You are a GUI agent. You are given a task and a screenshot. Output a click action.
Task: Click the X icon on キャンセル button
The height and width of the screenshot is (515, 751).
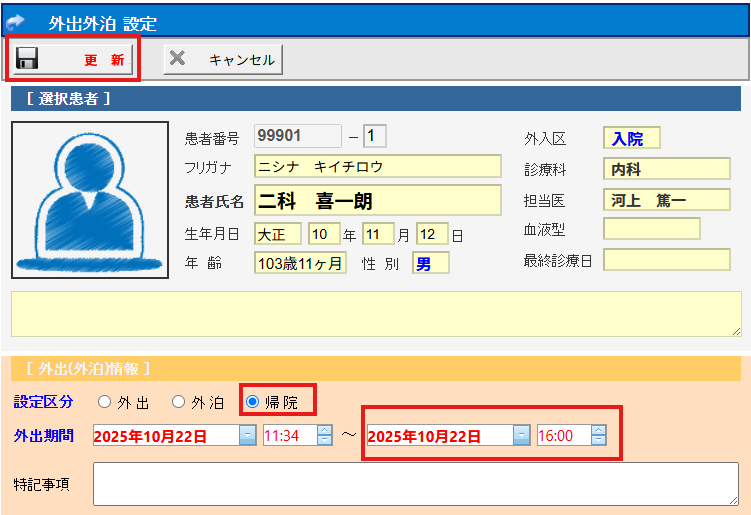[178, 59]
